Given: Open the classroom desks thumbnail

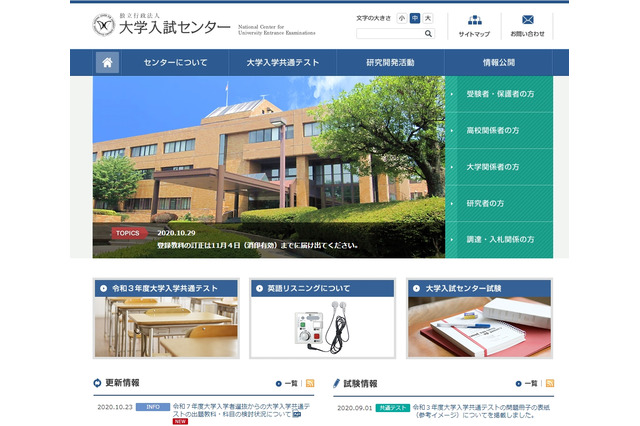Looking at the screenshot, I should pyautogui.click(x=166, y=327).
